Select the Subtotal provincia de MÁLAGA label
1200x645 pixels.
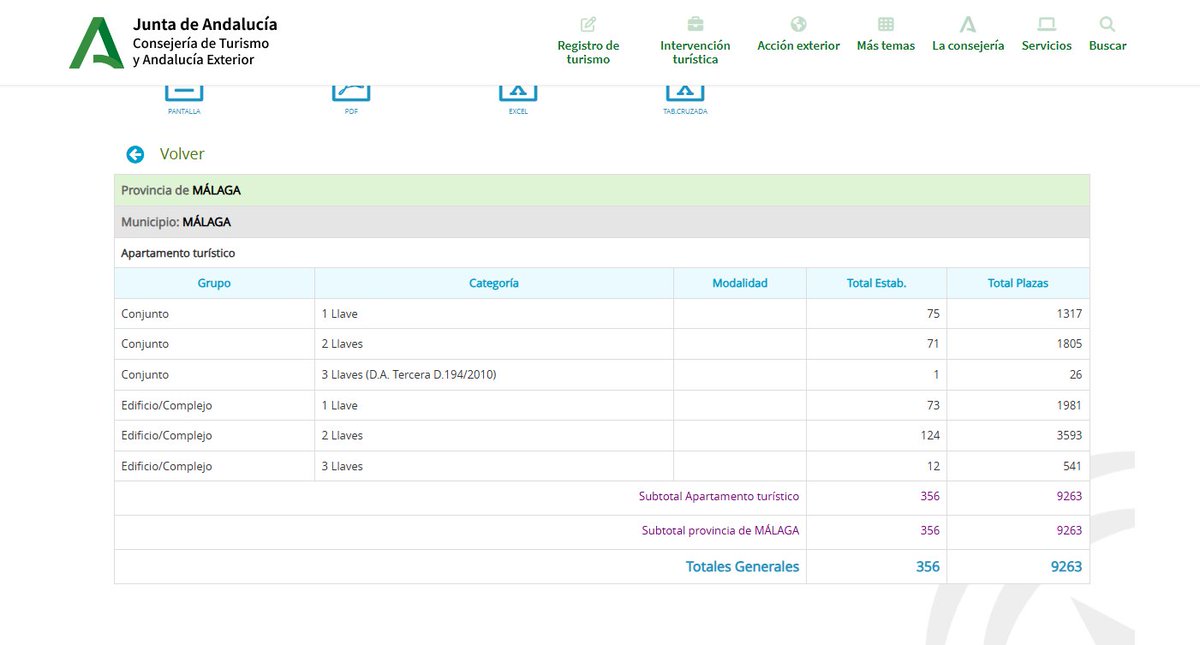[x=720, y=531]
